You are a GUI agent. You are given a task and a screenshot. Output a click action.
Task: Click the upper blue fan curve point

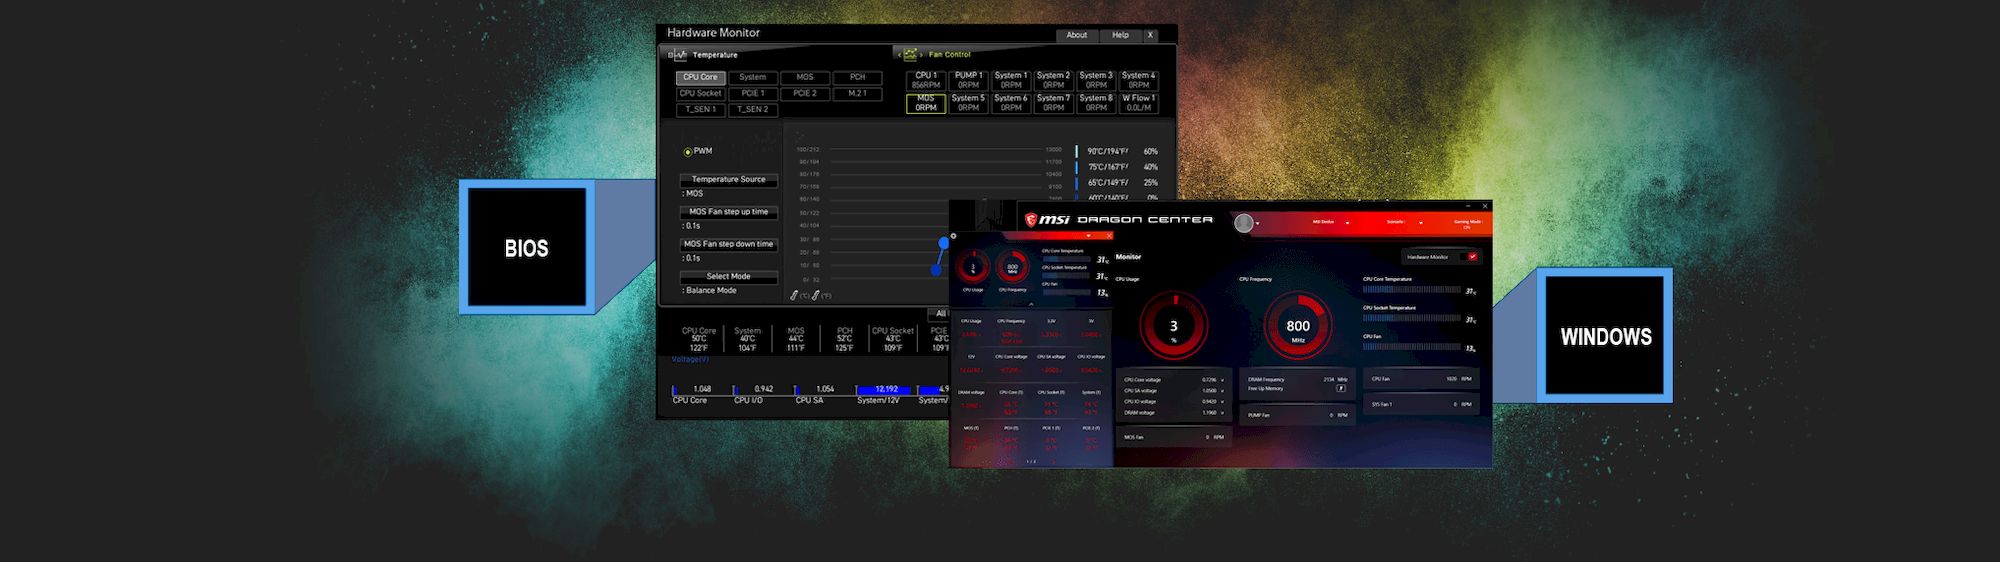943,243
